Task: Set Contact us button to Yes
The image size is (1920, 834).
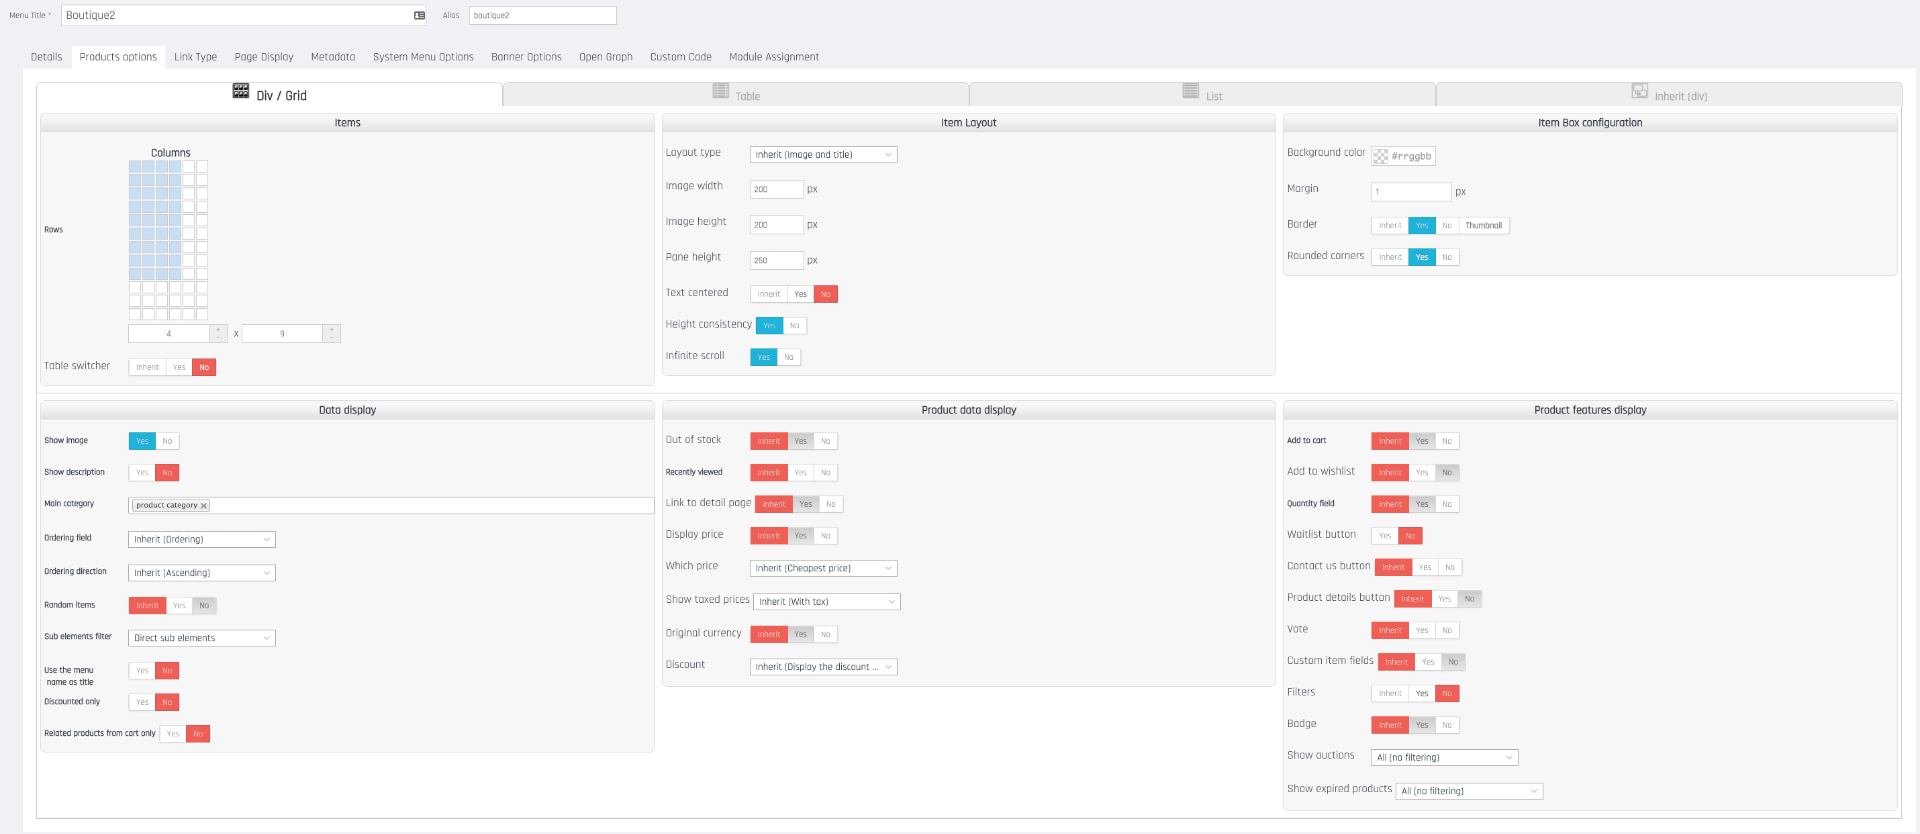Action: point(1425,567)
